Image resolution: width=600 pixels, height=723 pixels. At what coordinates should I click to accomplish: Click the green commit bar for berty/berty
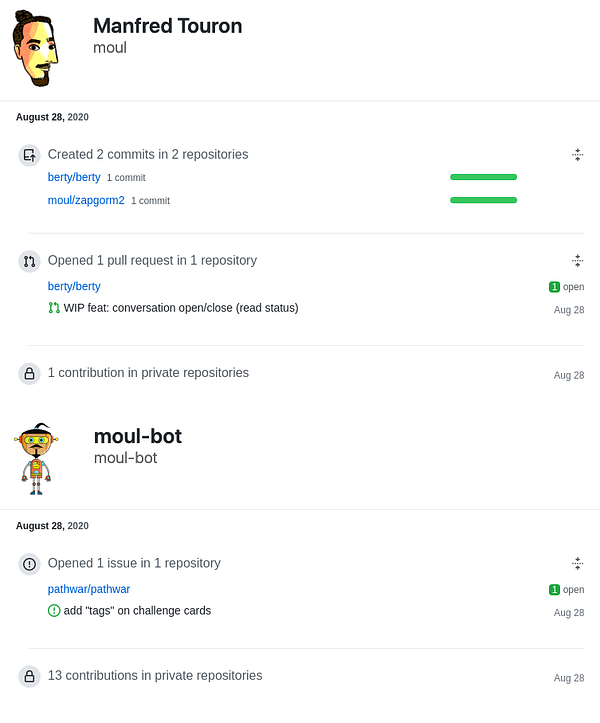483,177
